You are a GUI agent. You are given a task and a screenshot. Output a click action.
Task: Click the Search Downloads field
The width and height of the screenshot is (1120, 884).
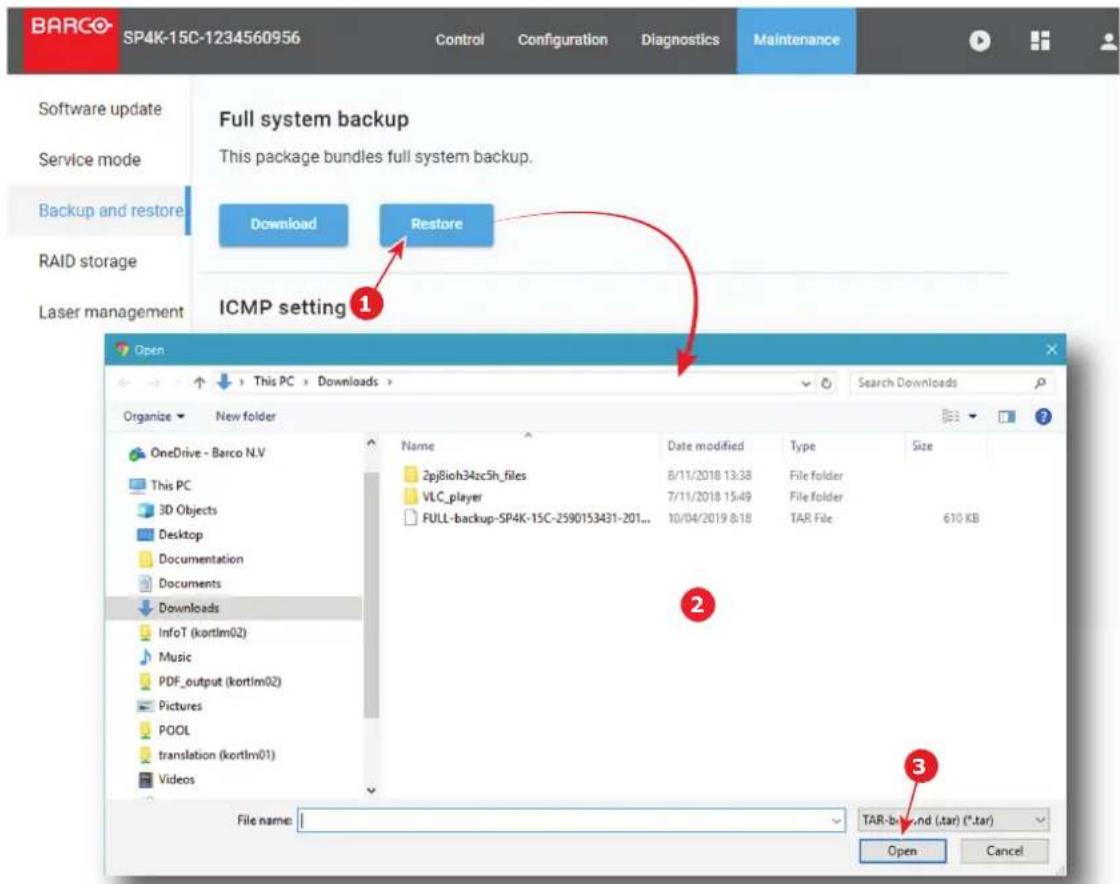(951, 383)
